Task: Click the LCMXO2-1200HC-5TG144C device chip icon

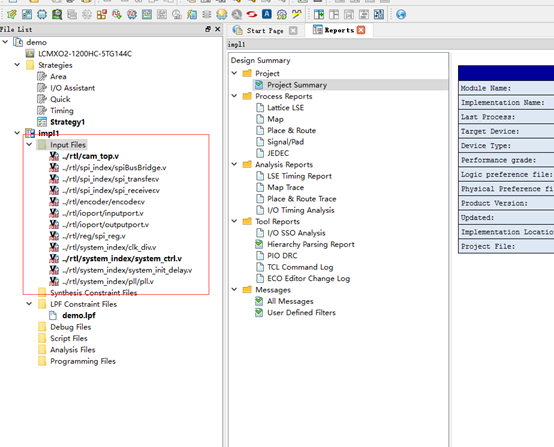Action: (x=30, y=54)
